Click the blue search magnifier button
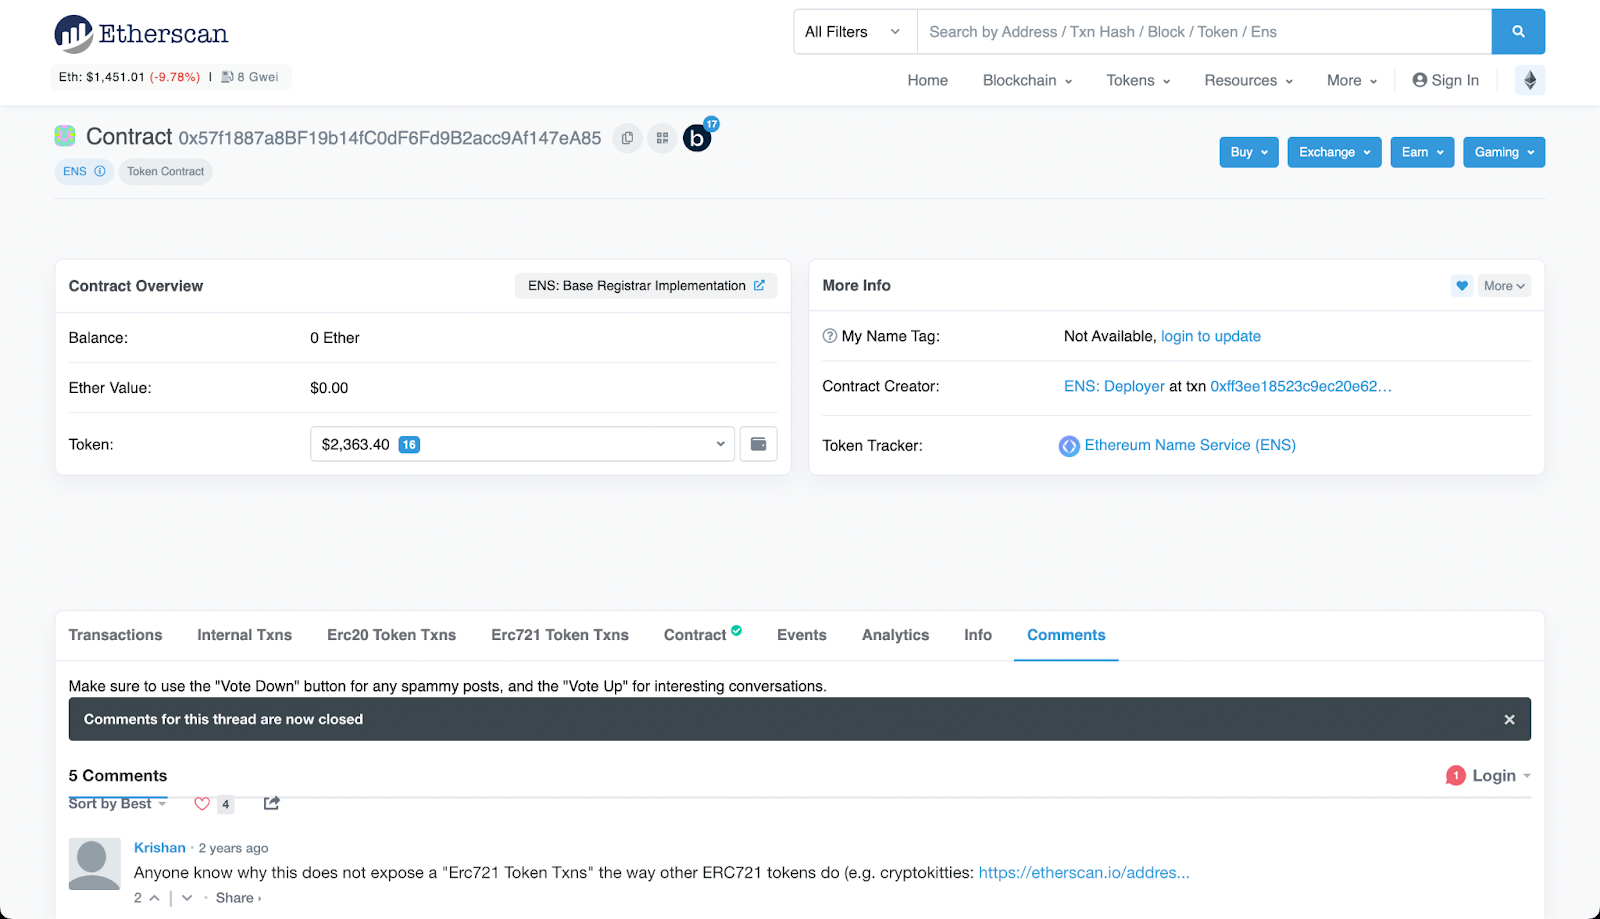 click(x=1518, y=32)
